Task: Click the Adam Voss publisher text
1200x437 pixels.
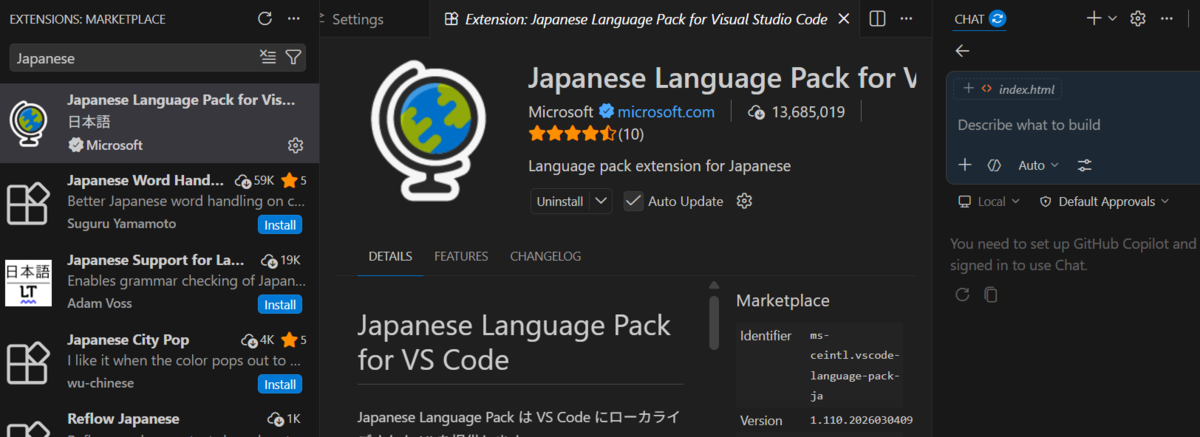Action: pos(99,303)
